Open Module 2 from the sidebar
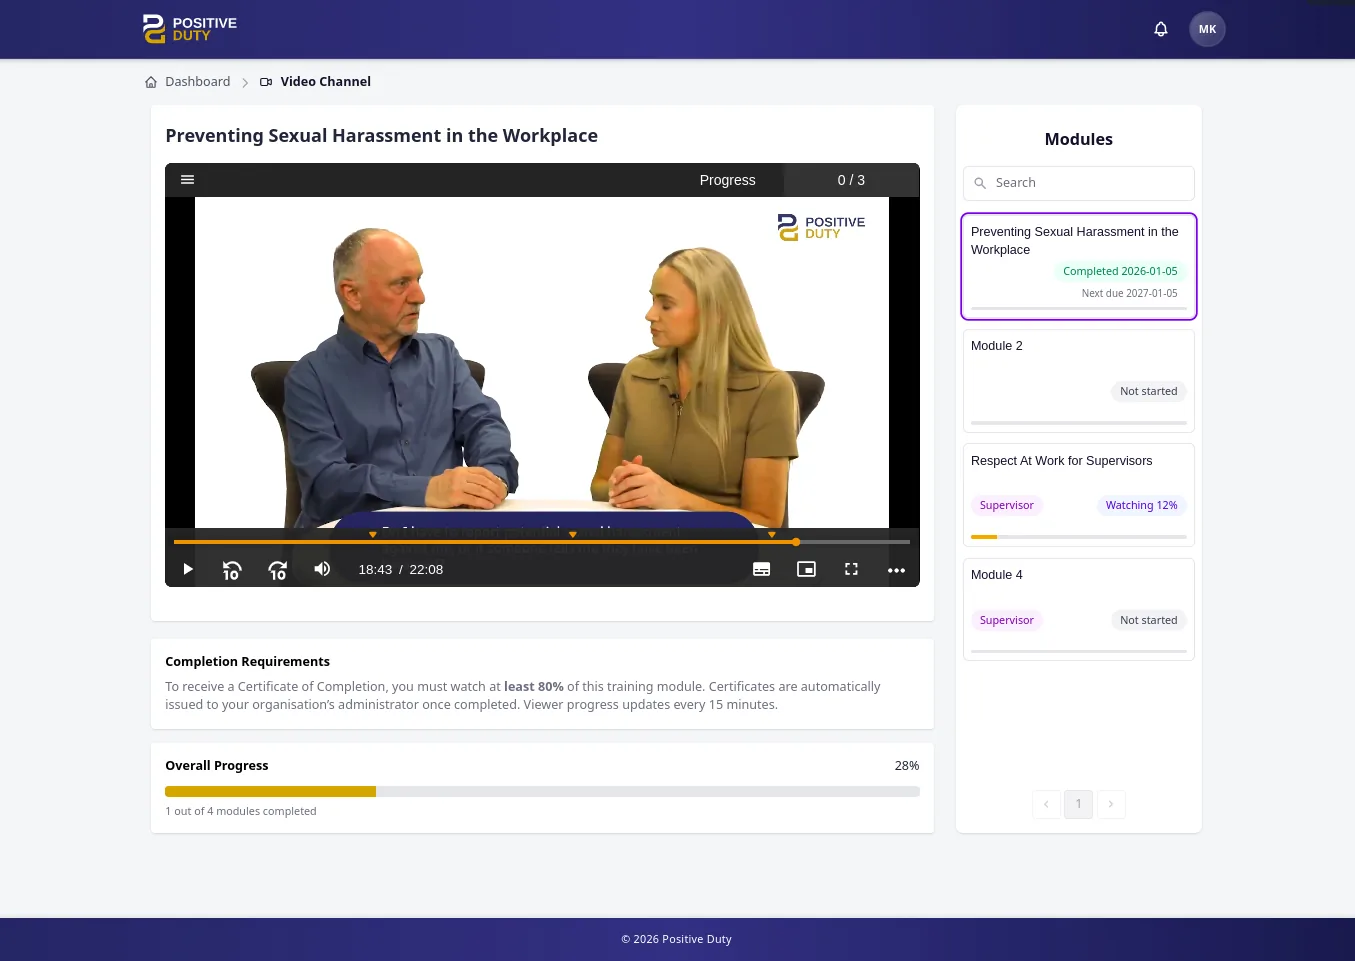The height and width of the screenshot is (961, 1355). (1078, 380)
